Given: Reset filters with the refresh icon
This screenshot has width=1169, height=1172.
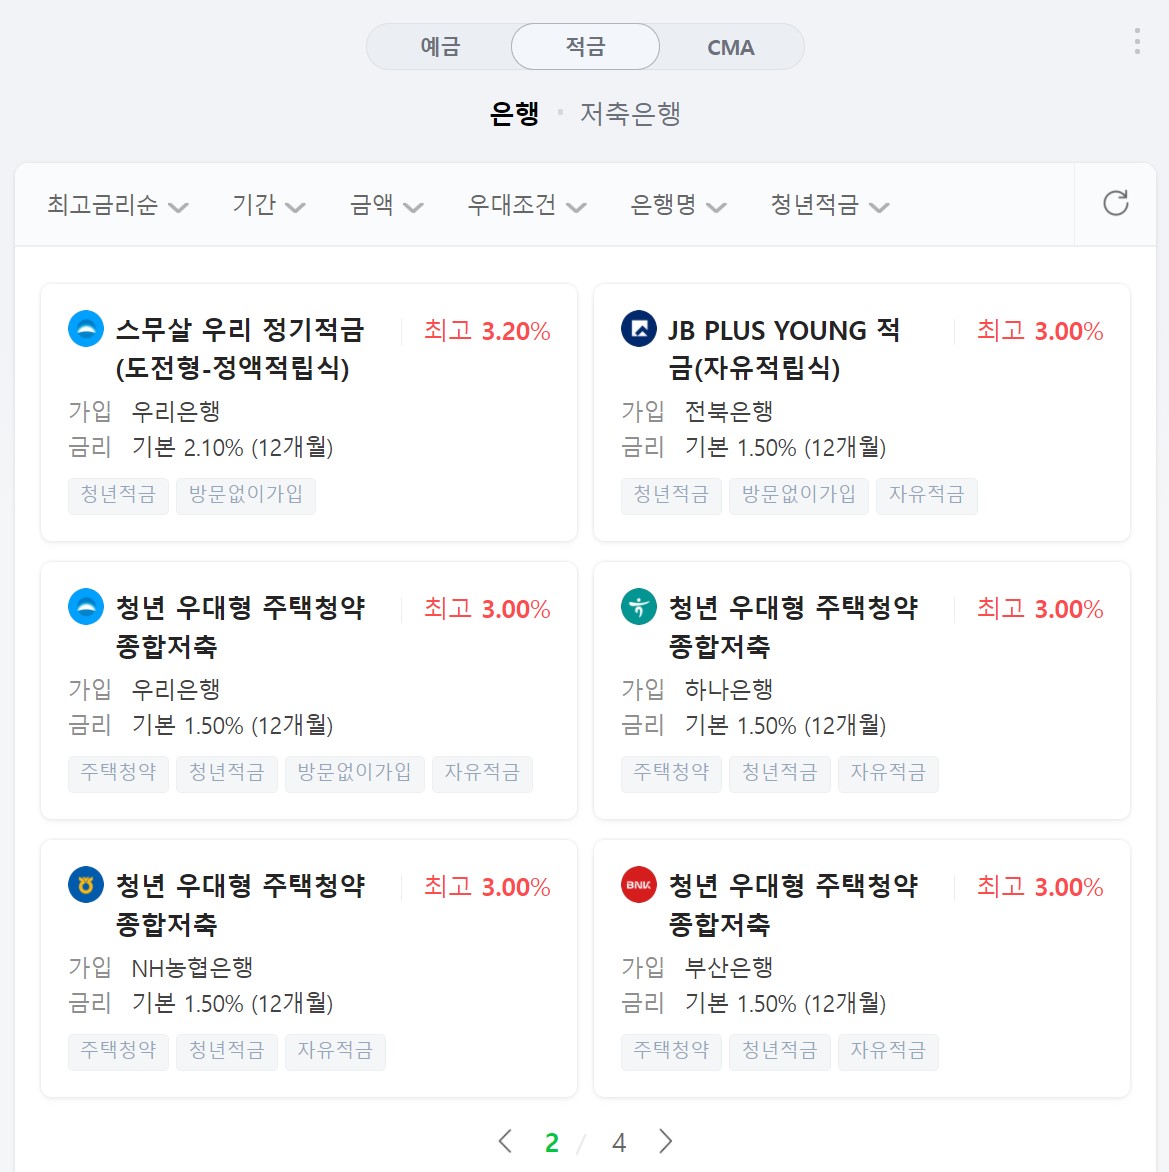Looking at the screenshot, I should tap(1115, 203).
